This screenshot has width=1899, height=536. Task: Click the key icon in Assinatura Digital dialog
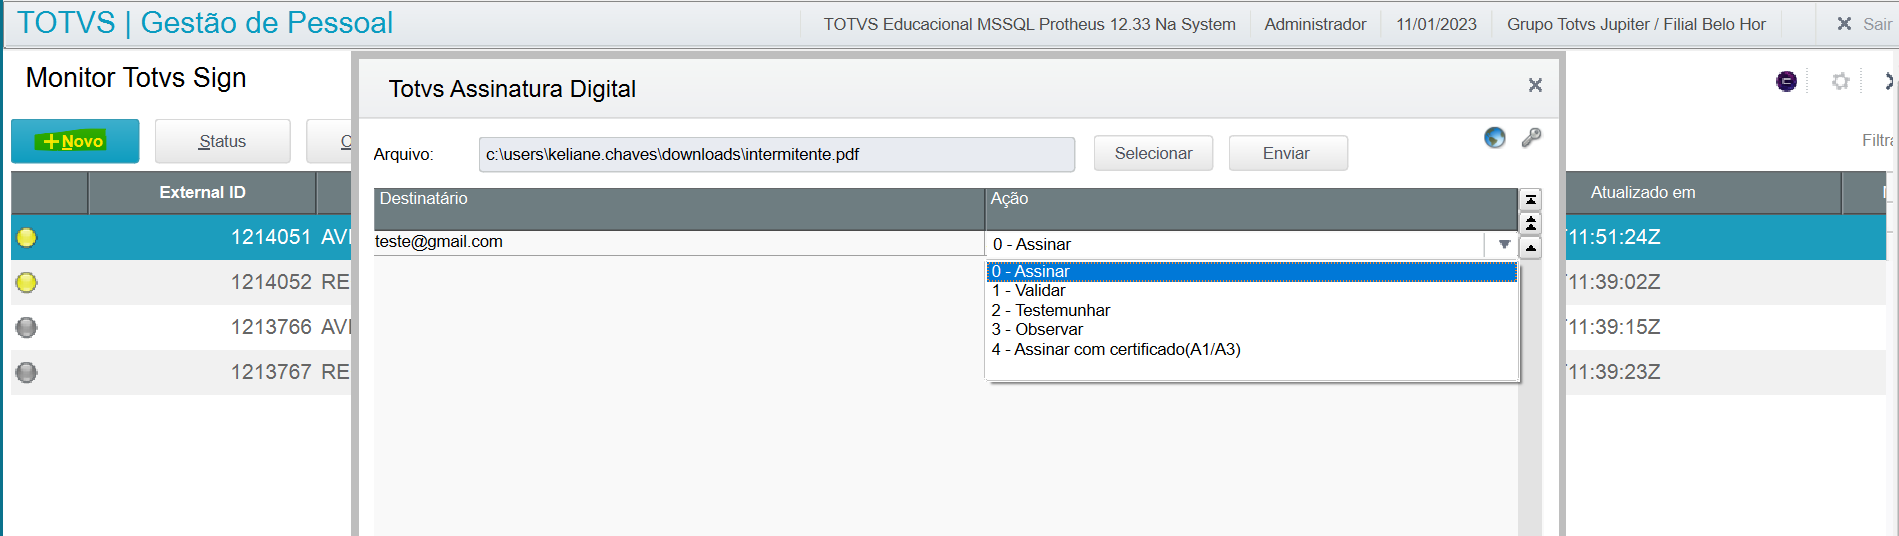pos(1531,138)
